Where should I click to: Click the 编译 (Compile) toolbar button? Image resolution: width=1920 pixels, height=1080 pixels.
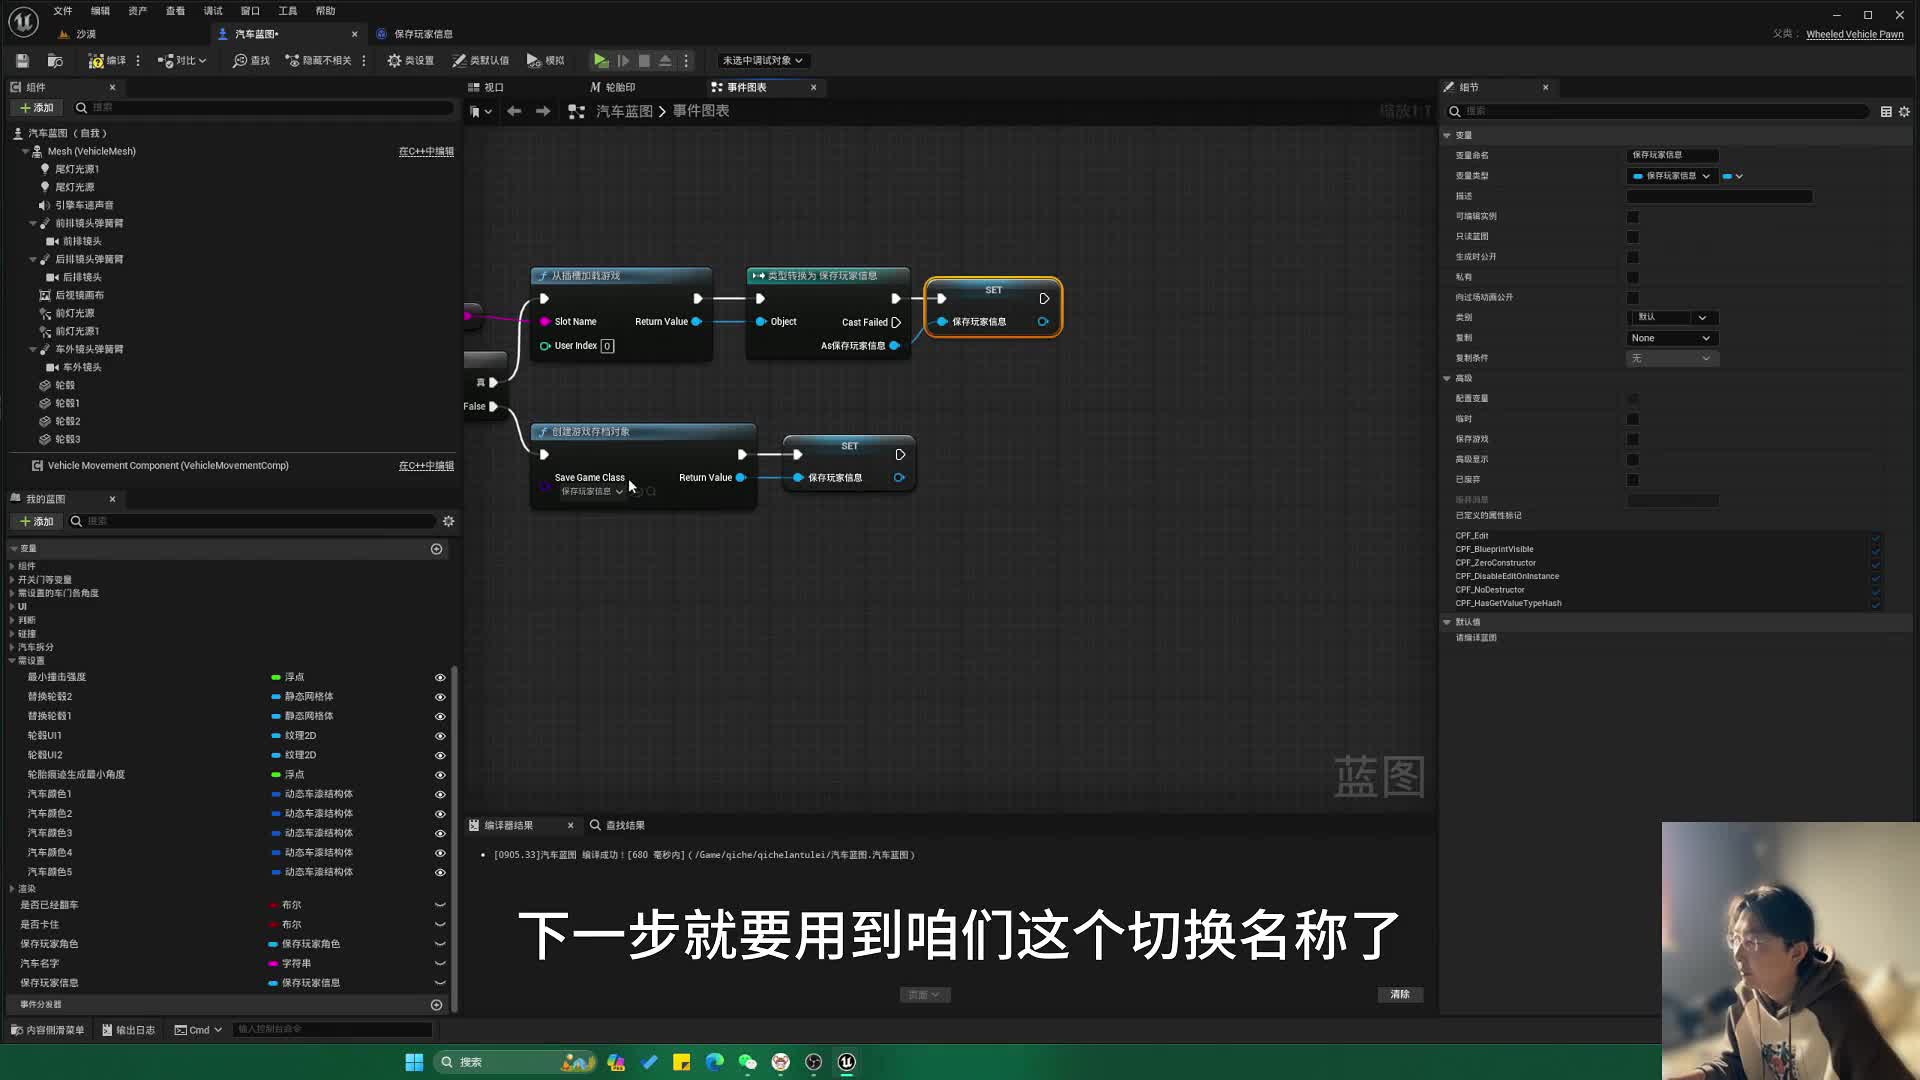pos(107,61)
